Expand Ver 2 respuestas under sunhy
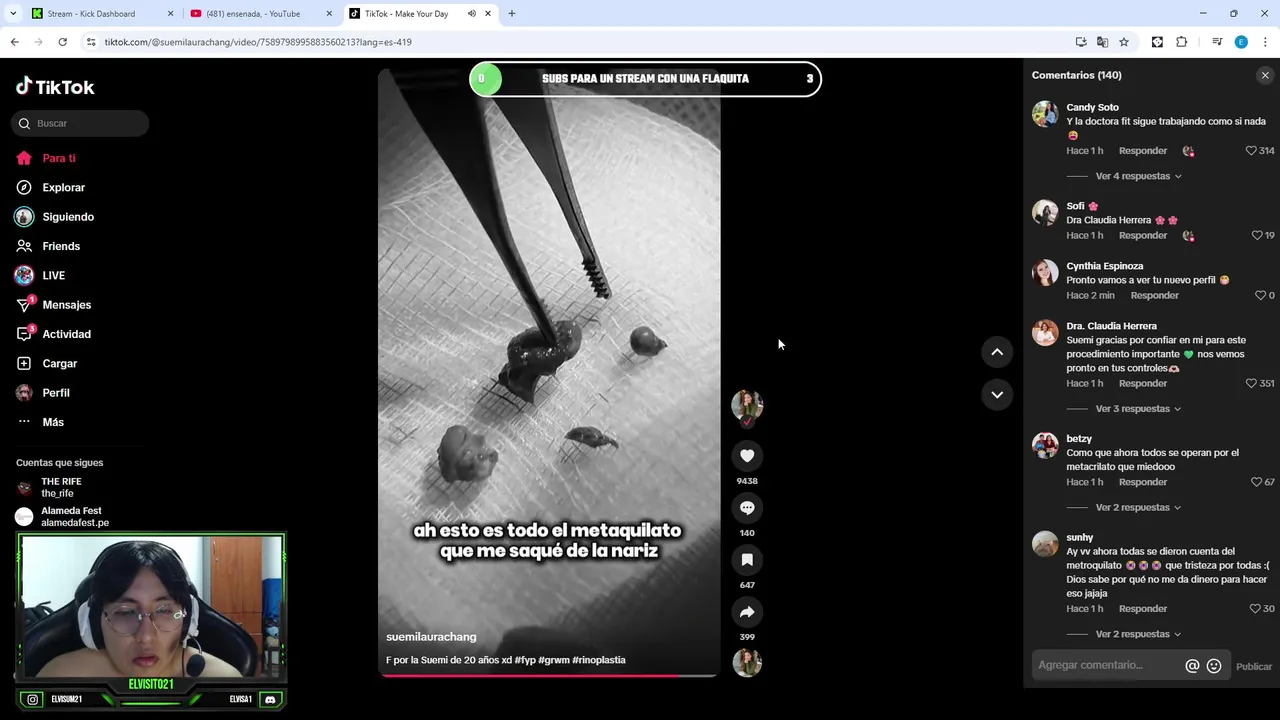This screenshot has height=720, width=1280. pyautogui.click(x=1138, y=634)
